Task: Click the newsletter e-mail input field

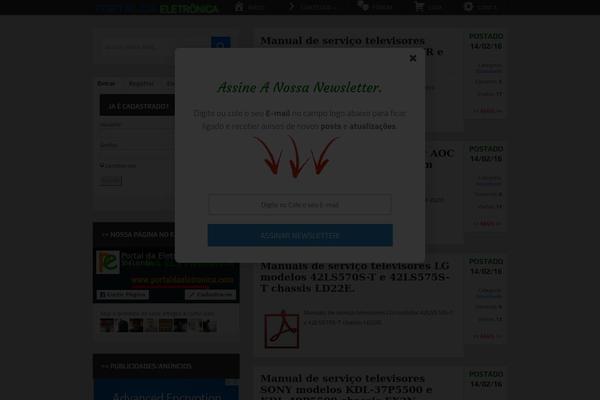Action: (300, 204)
